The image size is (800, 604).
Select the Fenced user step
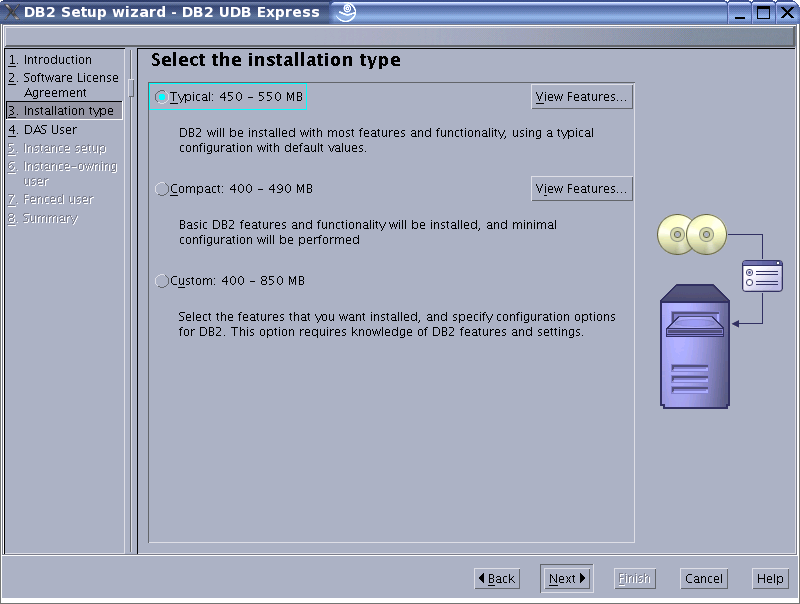tap(51, 199)
